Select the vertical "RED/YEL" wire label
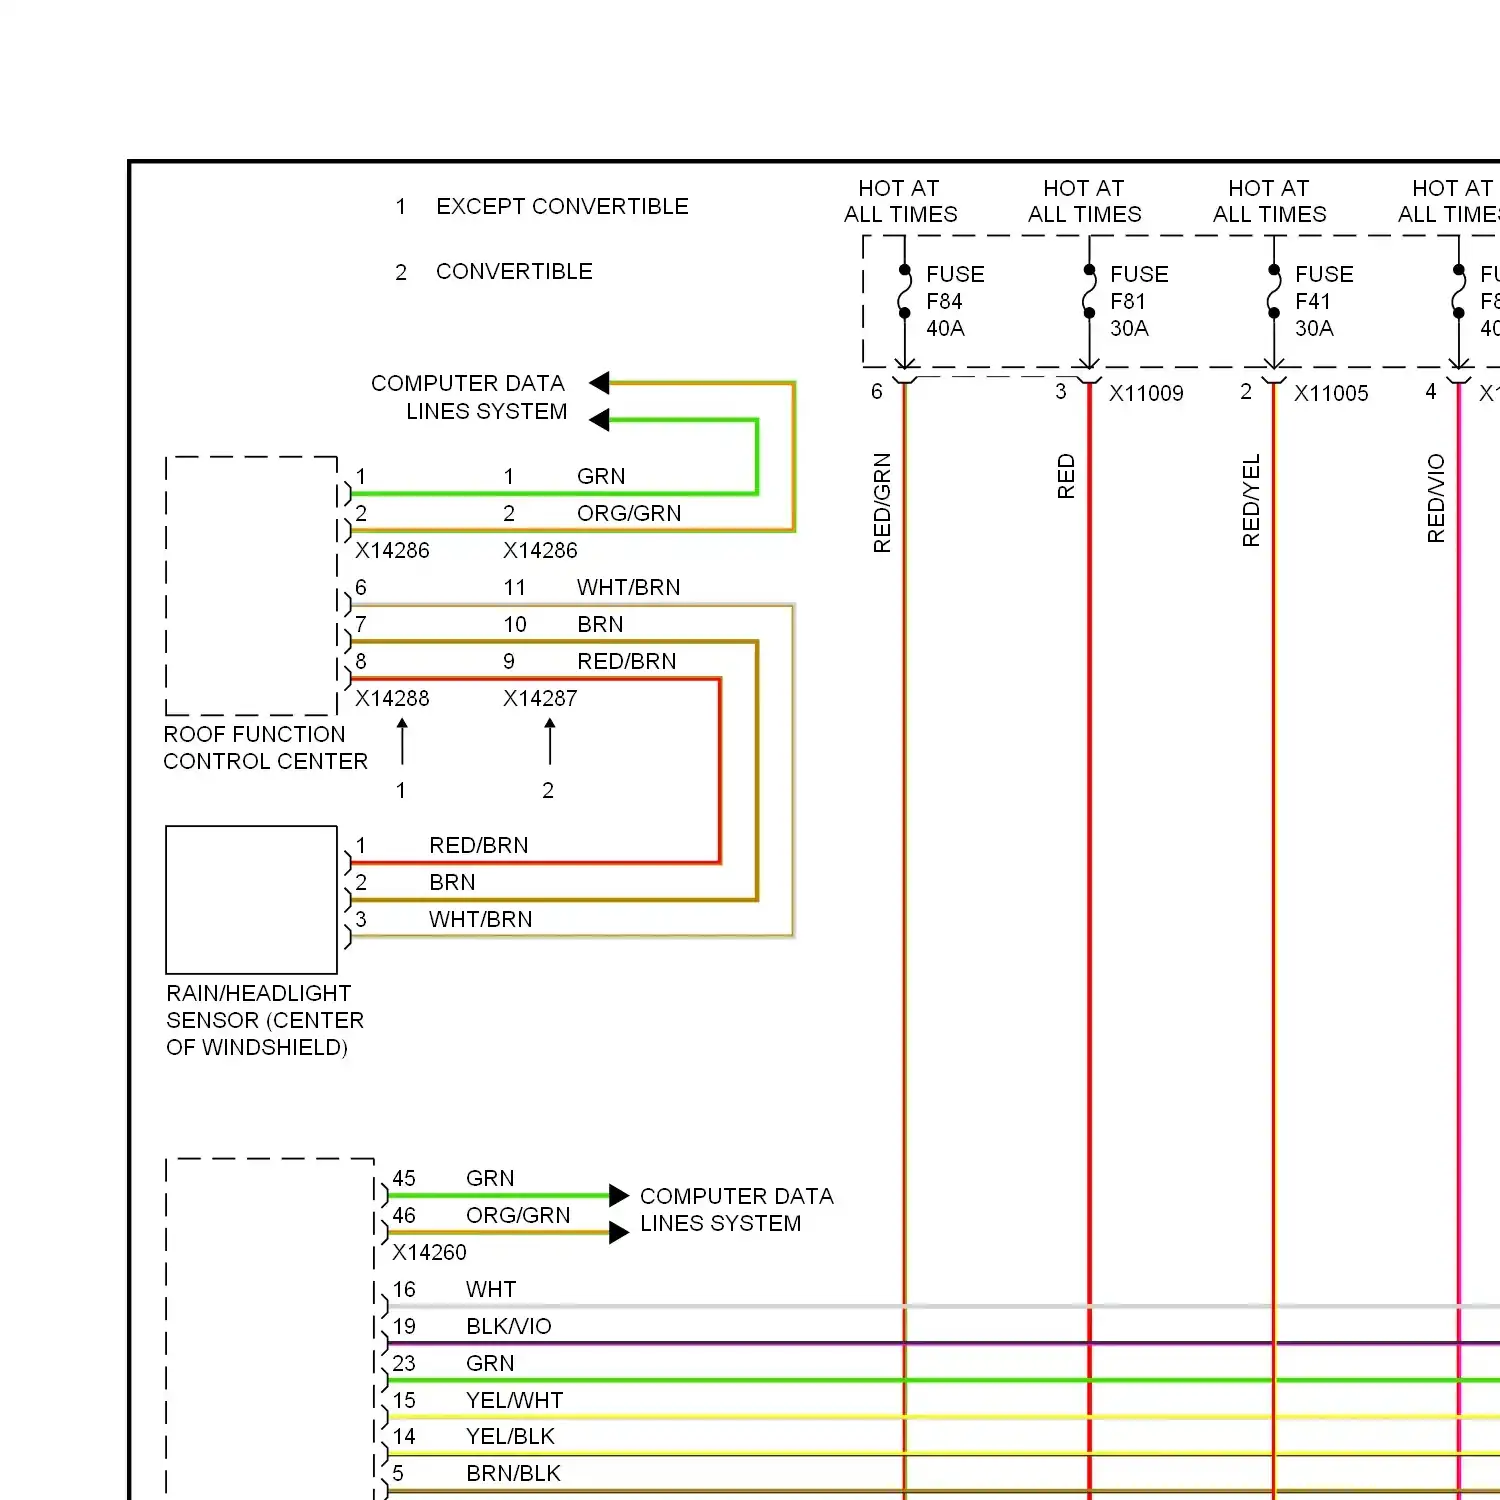The width and height of the screenshot is (1500, 1500). pyautogui.click(x=1251, y=500)
